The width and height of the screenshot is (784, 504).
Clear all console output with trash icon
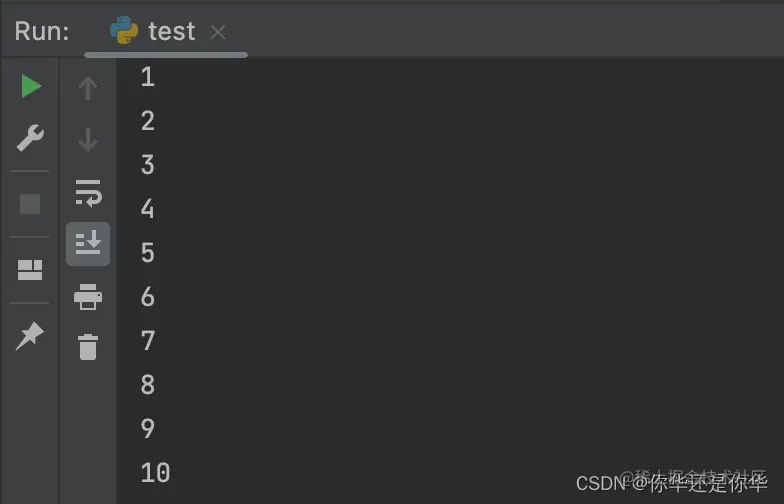click(88, 347)
